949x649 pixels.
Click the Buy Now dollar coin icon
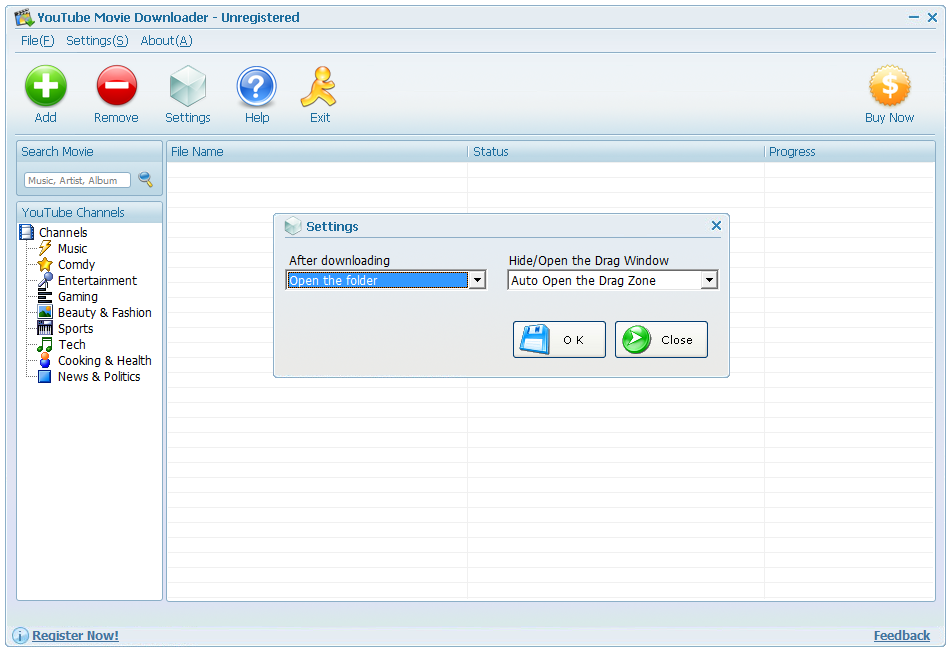click(x=889, y=85)
